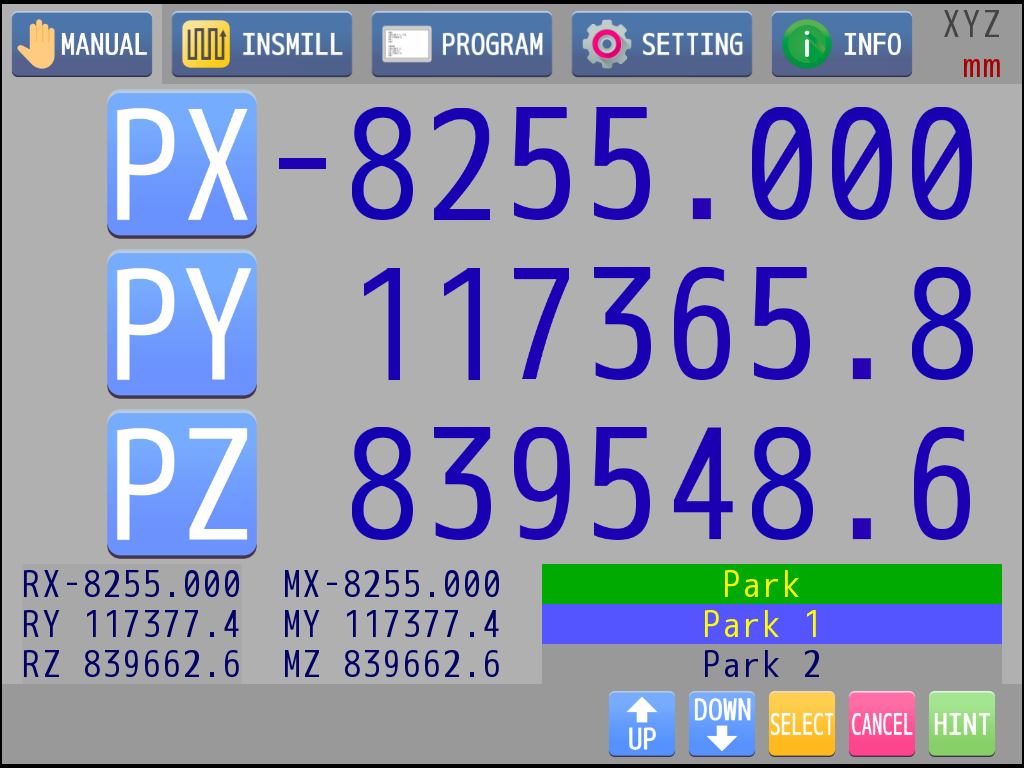Viewport: 1024px width, 768px height.
Task: Click the DOWN arrow button
Action: [722, 724]
